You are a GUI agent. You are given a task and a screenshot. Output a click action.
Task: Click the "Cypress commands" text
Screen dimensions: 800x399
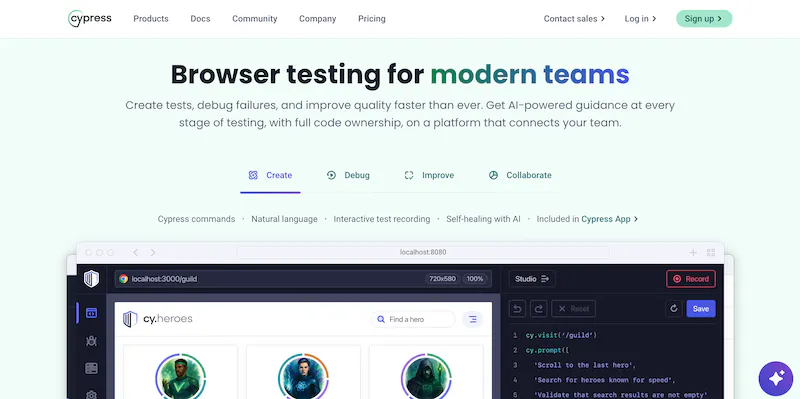pyautogui.click(x=196, y=219)
